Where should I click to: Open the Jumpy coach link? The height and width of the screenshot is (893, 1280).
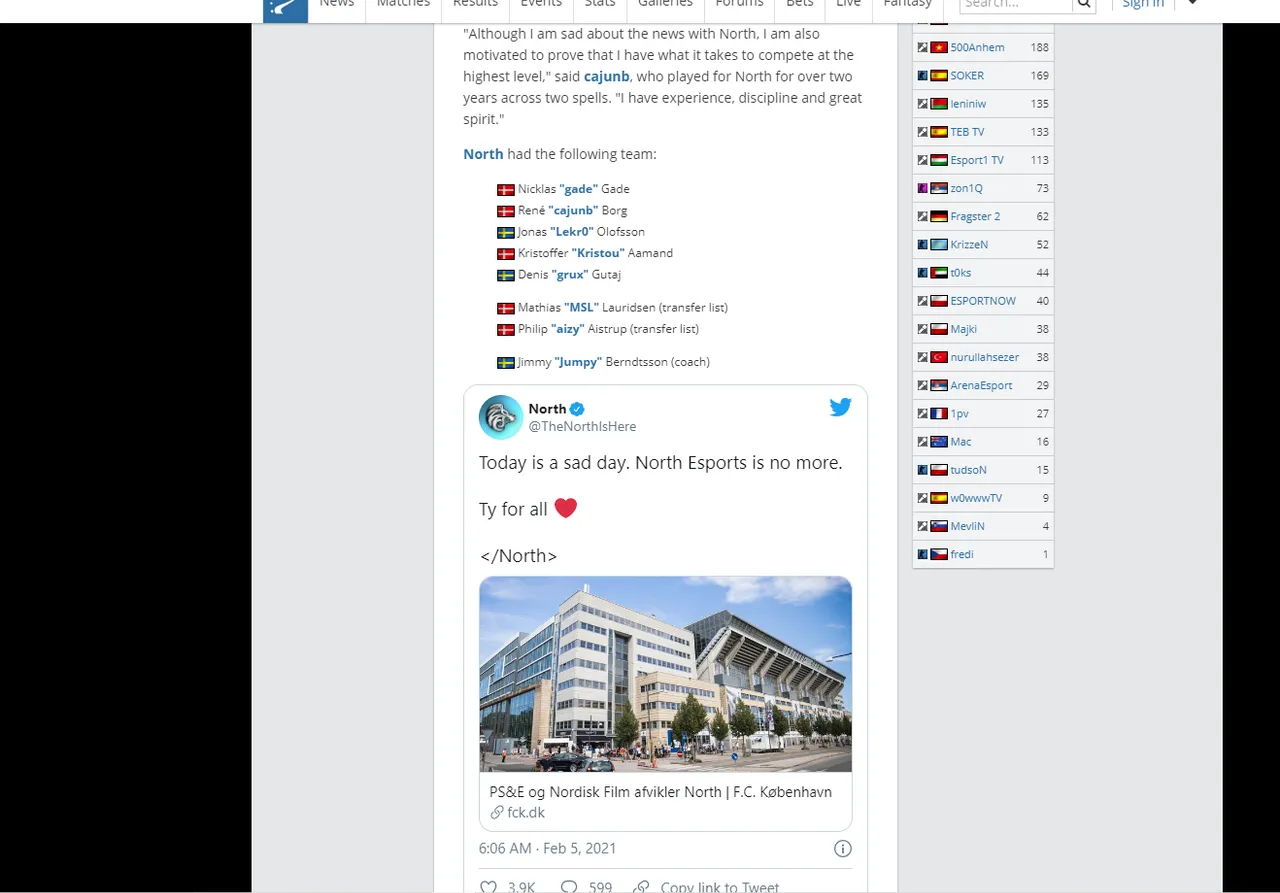tap(578, 362)
